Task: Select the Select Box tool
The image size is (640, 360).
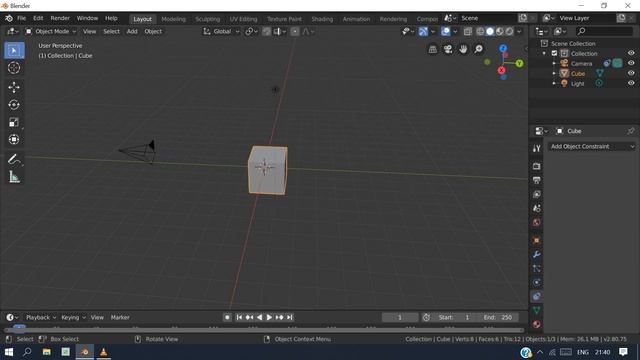Action: (x=14, y=51)
